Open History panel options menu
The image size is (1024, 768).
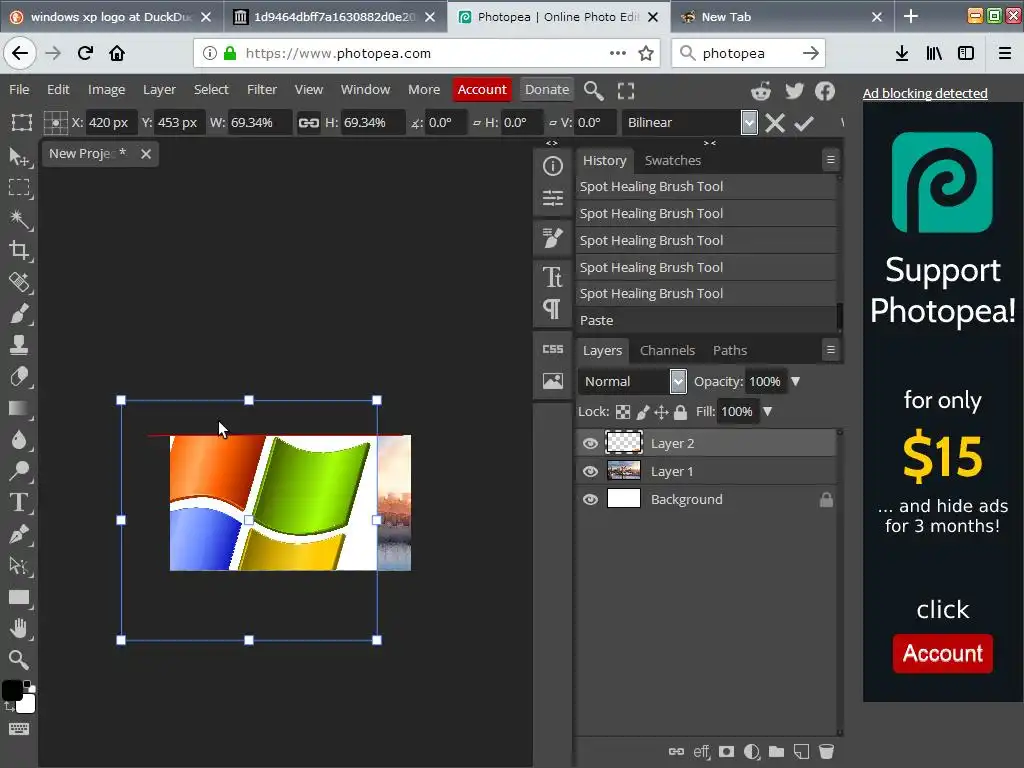click(x=831, y=159)
